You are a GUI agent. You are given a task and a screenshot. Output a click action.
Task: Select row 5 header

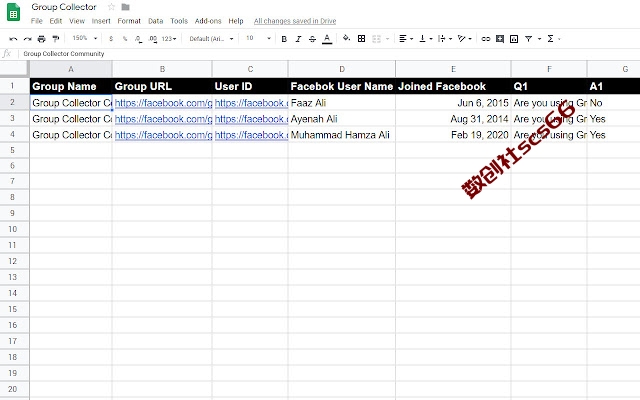coord(13,150)
